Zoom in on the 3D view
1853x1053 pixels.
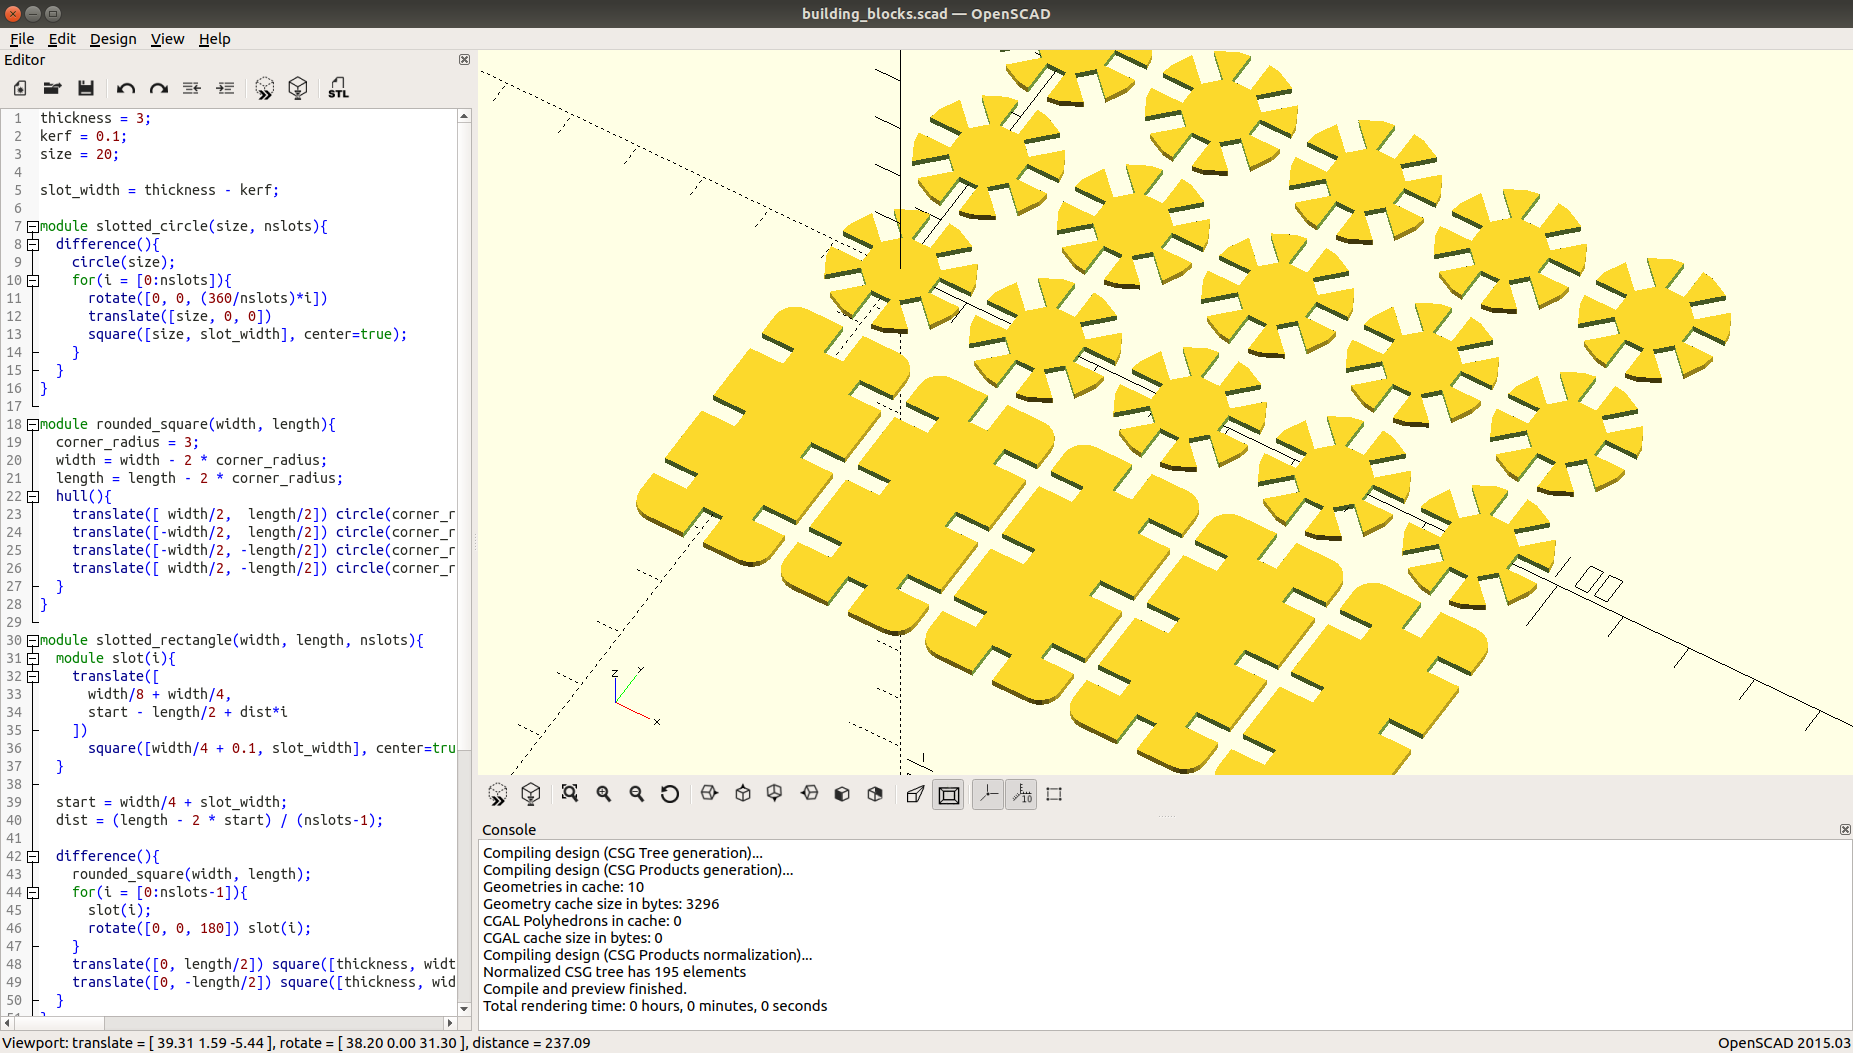click(604, 794)
